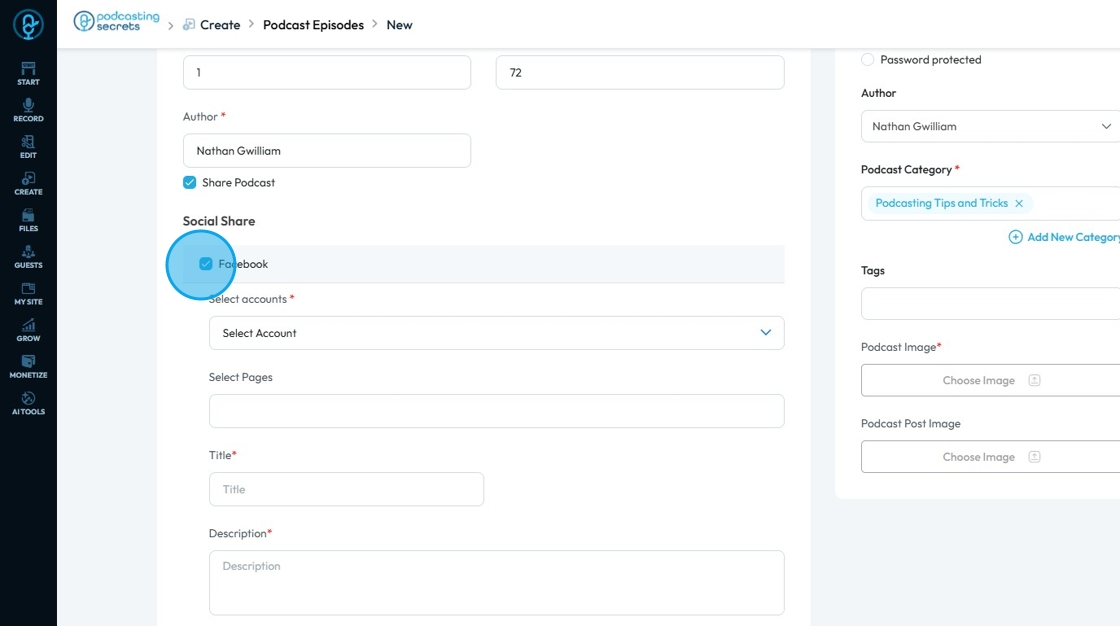This screenshot has height=626, width=1120.
Task: Open AI Tools in sidebar
Action: pyautogui.click(x=28, y=403)
